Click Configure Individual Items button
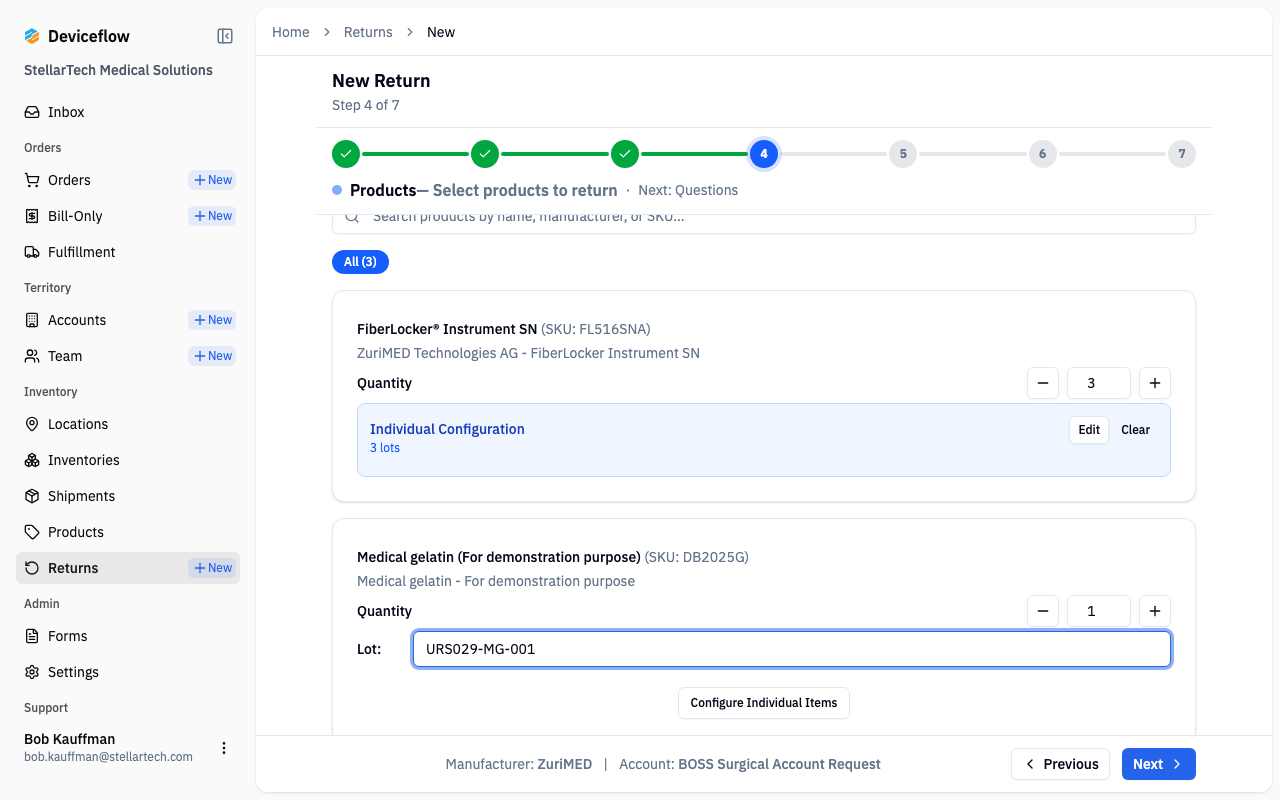The image size is (1280, 800). tap(764, 703)
